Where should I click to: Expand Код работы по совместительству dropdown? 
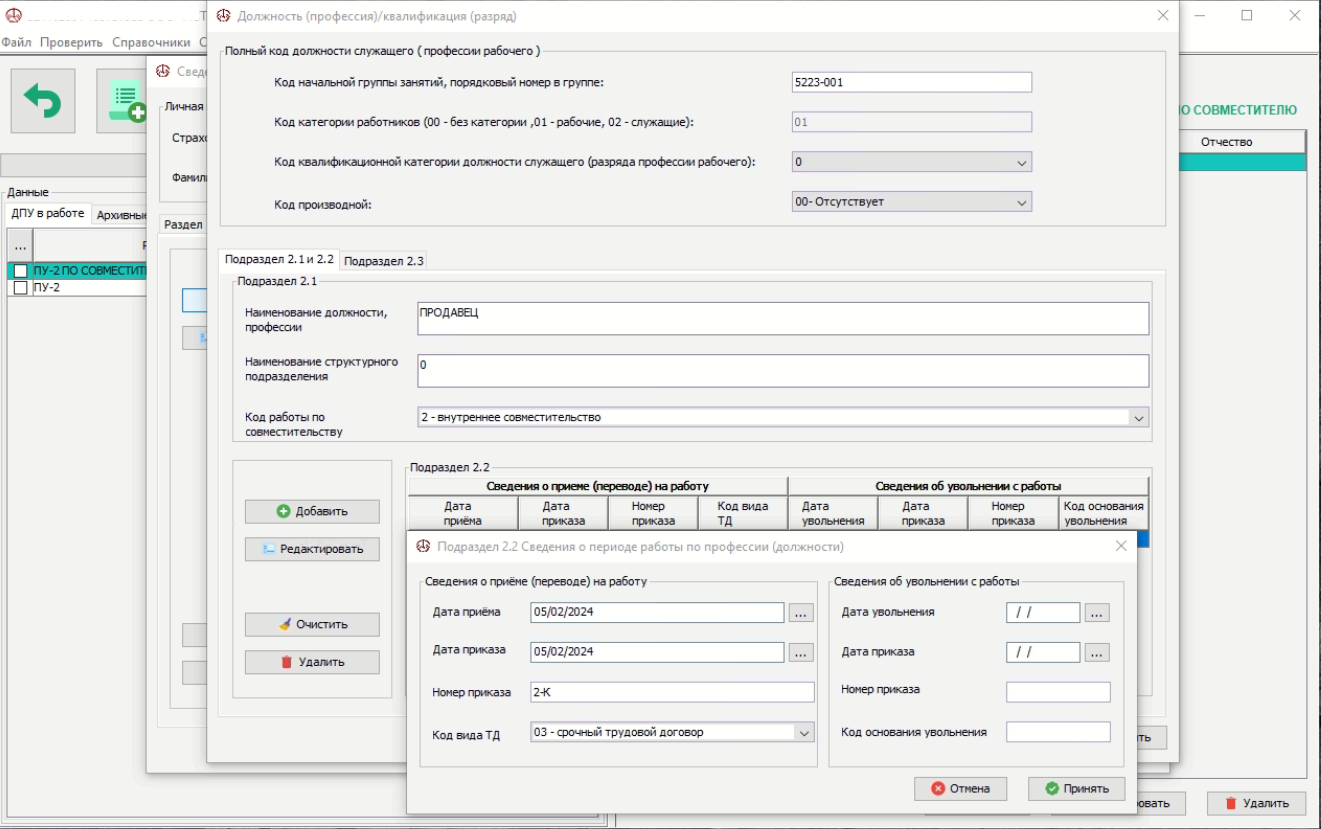coord(1139,417)
